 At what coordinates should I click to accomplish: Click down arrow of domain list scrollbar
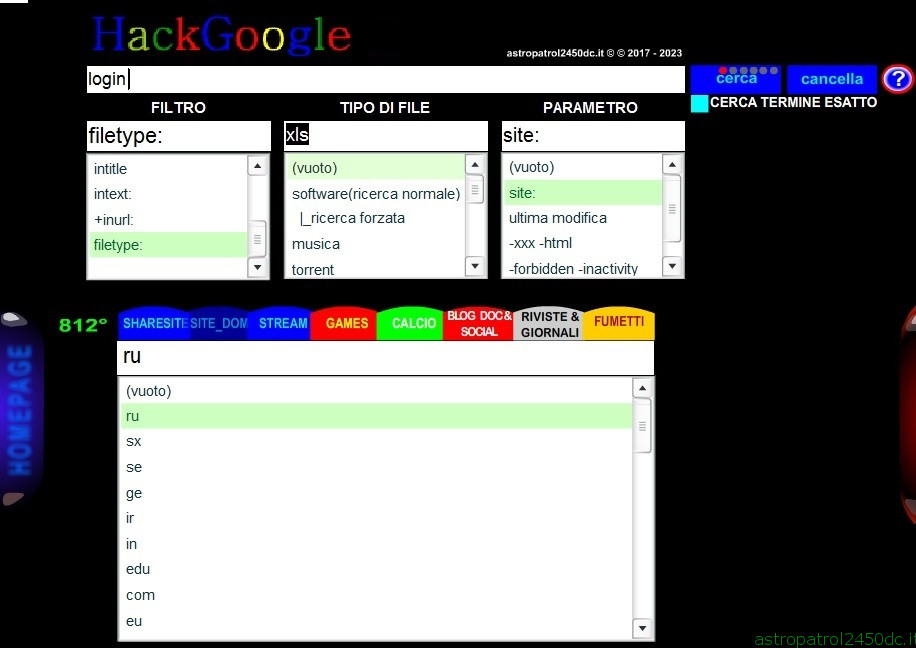(x=642, y=628)
